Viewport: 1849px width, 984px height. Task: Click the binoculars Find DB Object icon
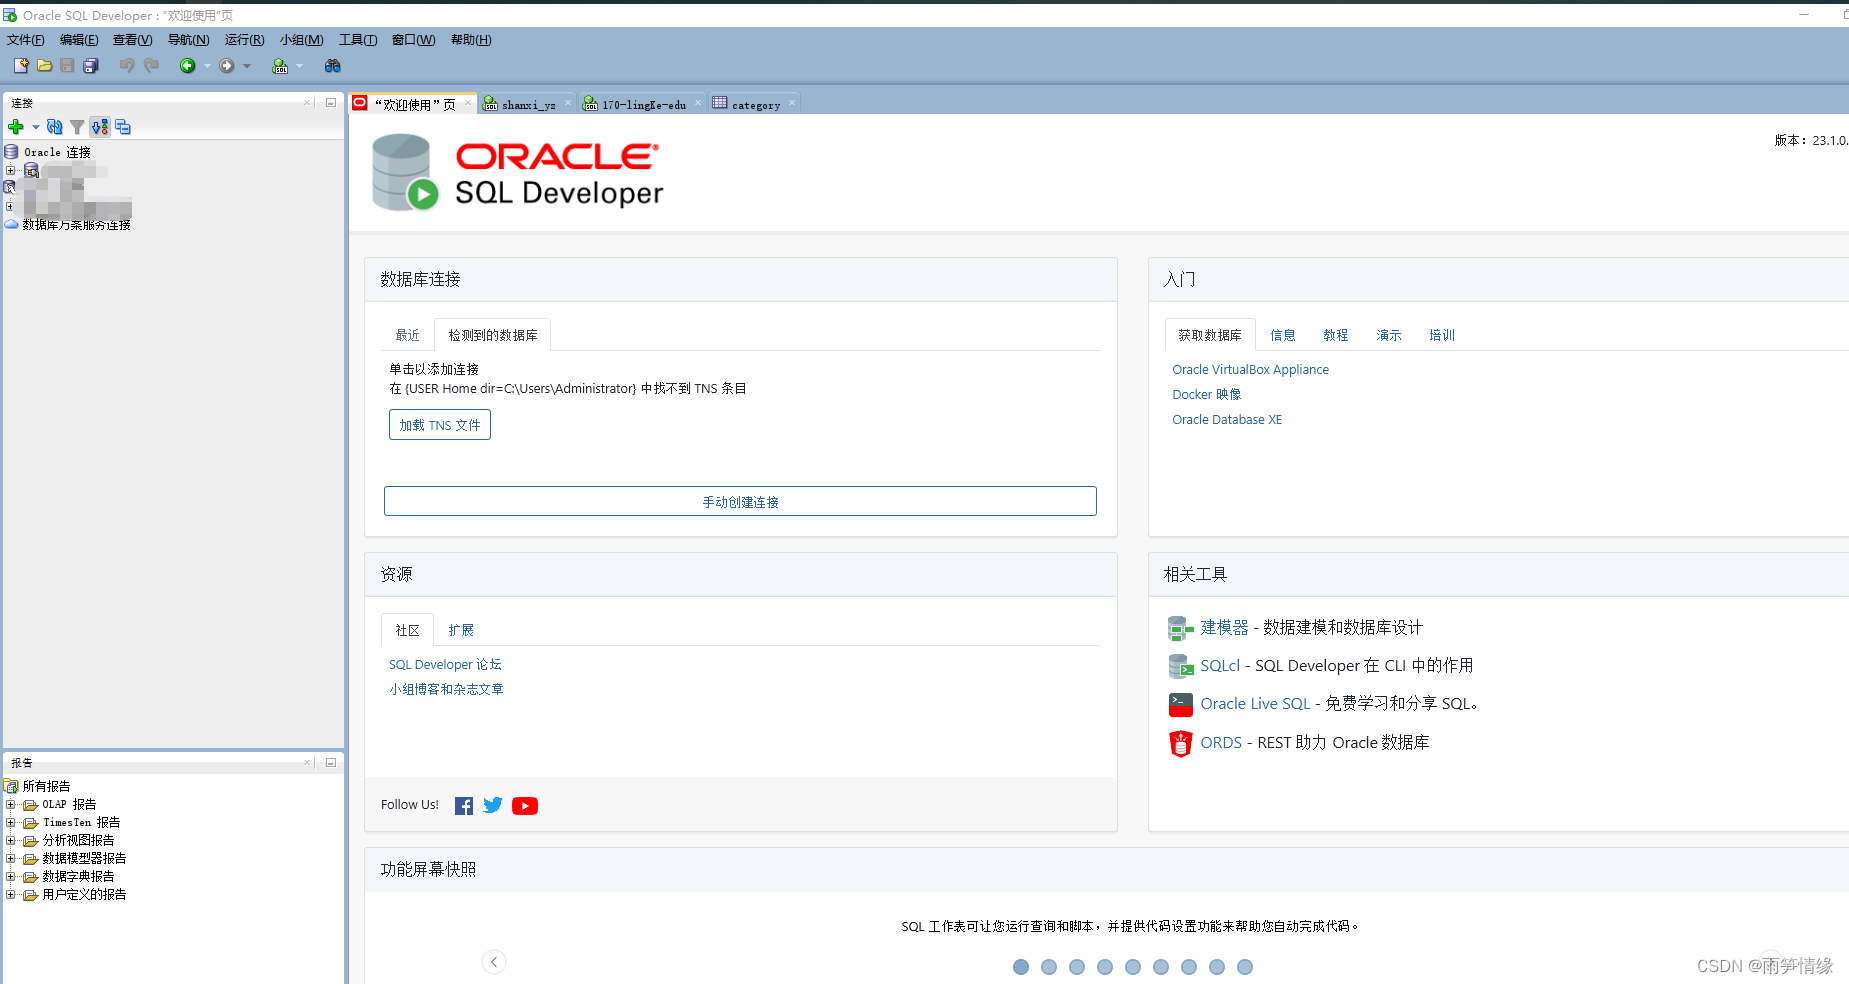pyautogui.click(x=333, y=65)
